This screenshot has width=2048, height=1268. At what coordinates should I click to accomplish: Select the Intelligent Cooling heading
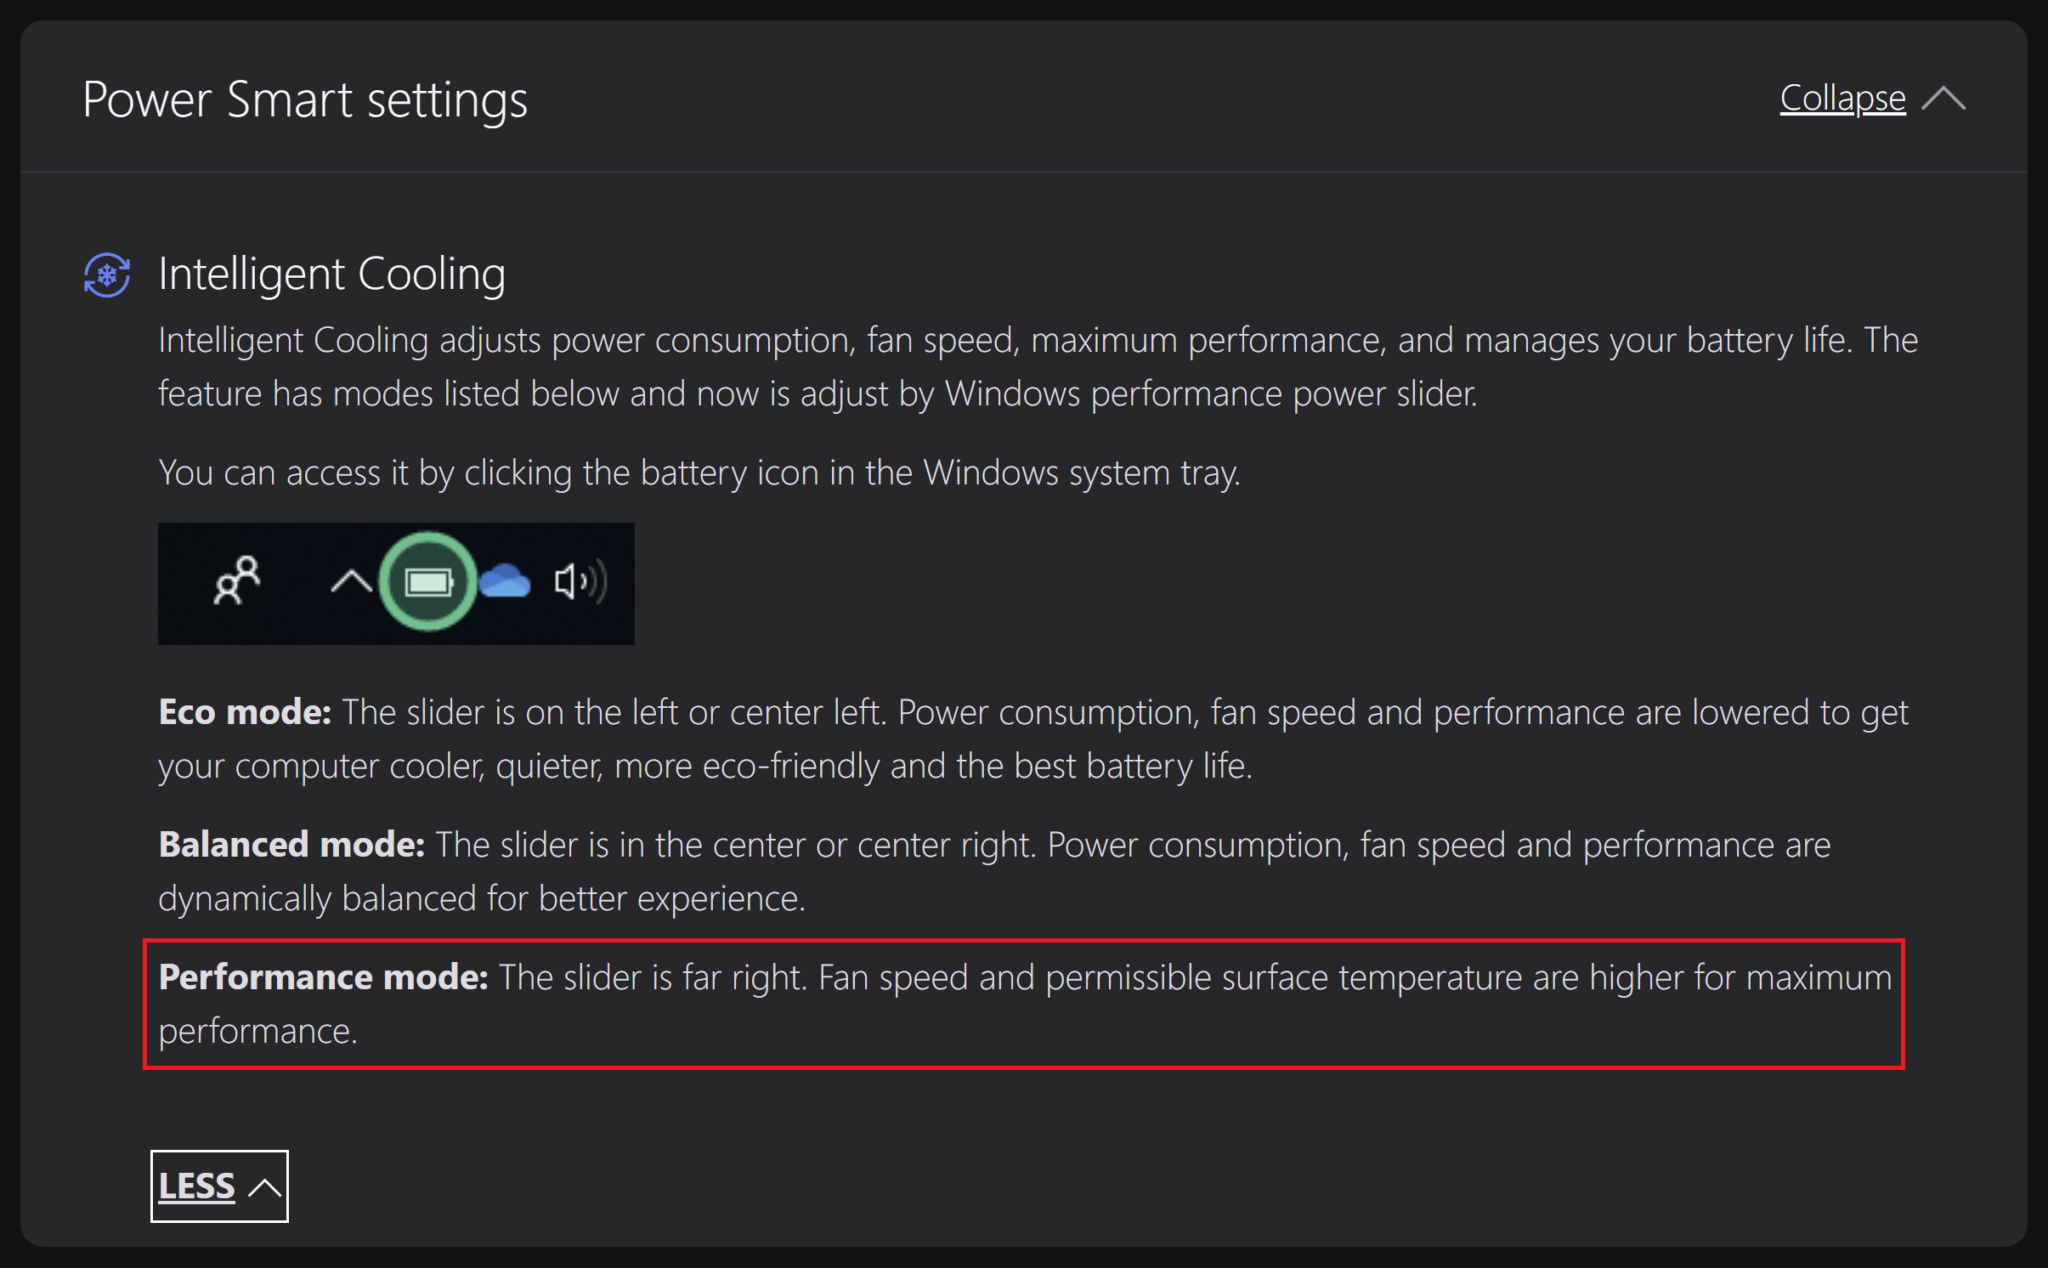[x=332, y=274]
